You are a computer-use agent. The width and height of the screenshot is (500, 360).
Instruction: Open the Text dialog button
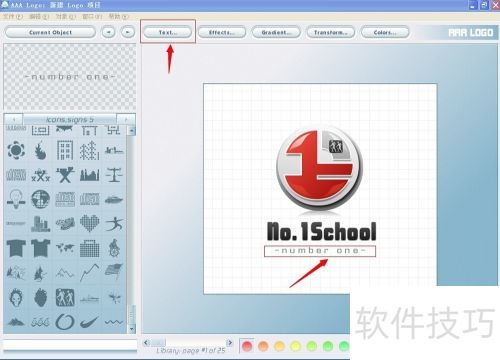point(168,32)
